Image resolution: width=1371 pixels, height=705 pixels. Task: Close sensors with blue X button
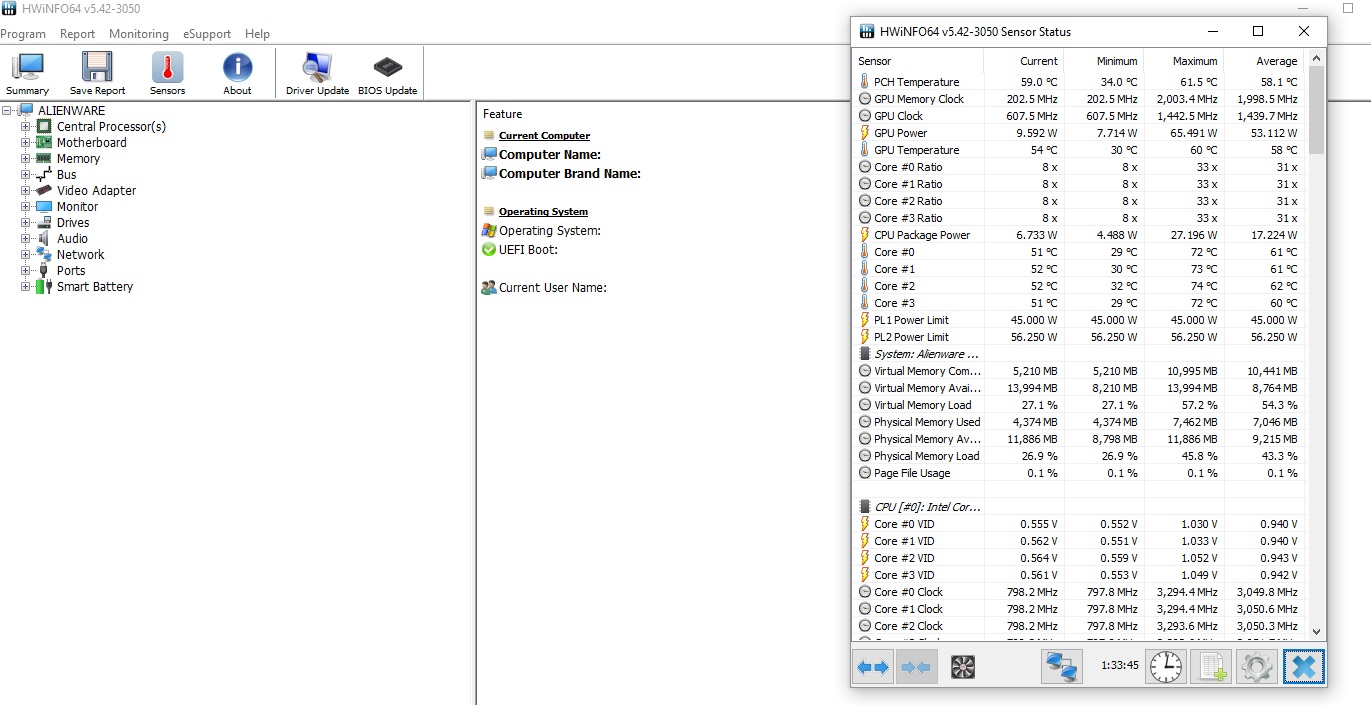1303,667
